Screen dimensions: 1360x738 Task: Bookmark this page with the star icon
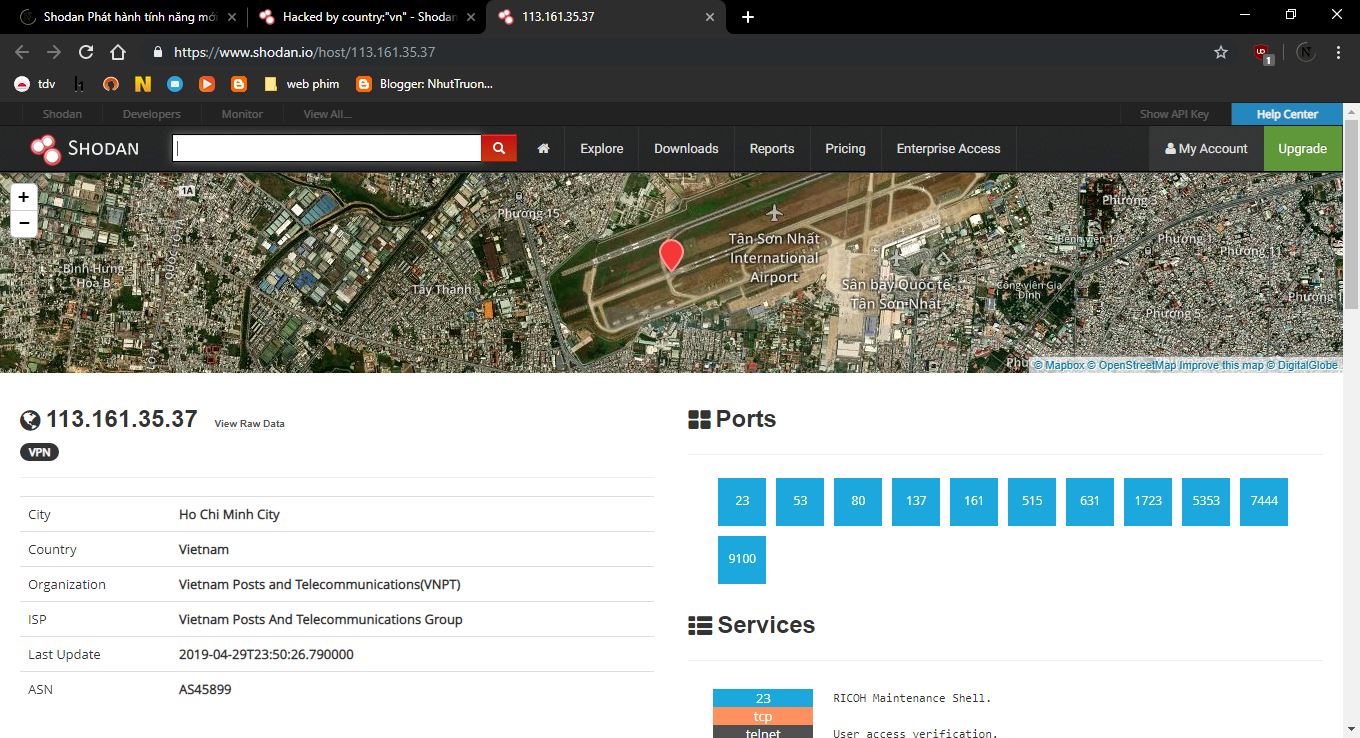click(x=1221, y=52)
